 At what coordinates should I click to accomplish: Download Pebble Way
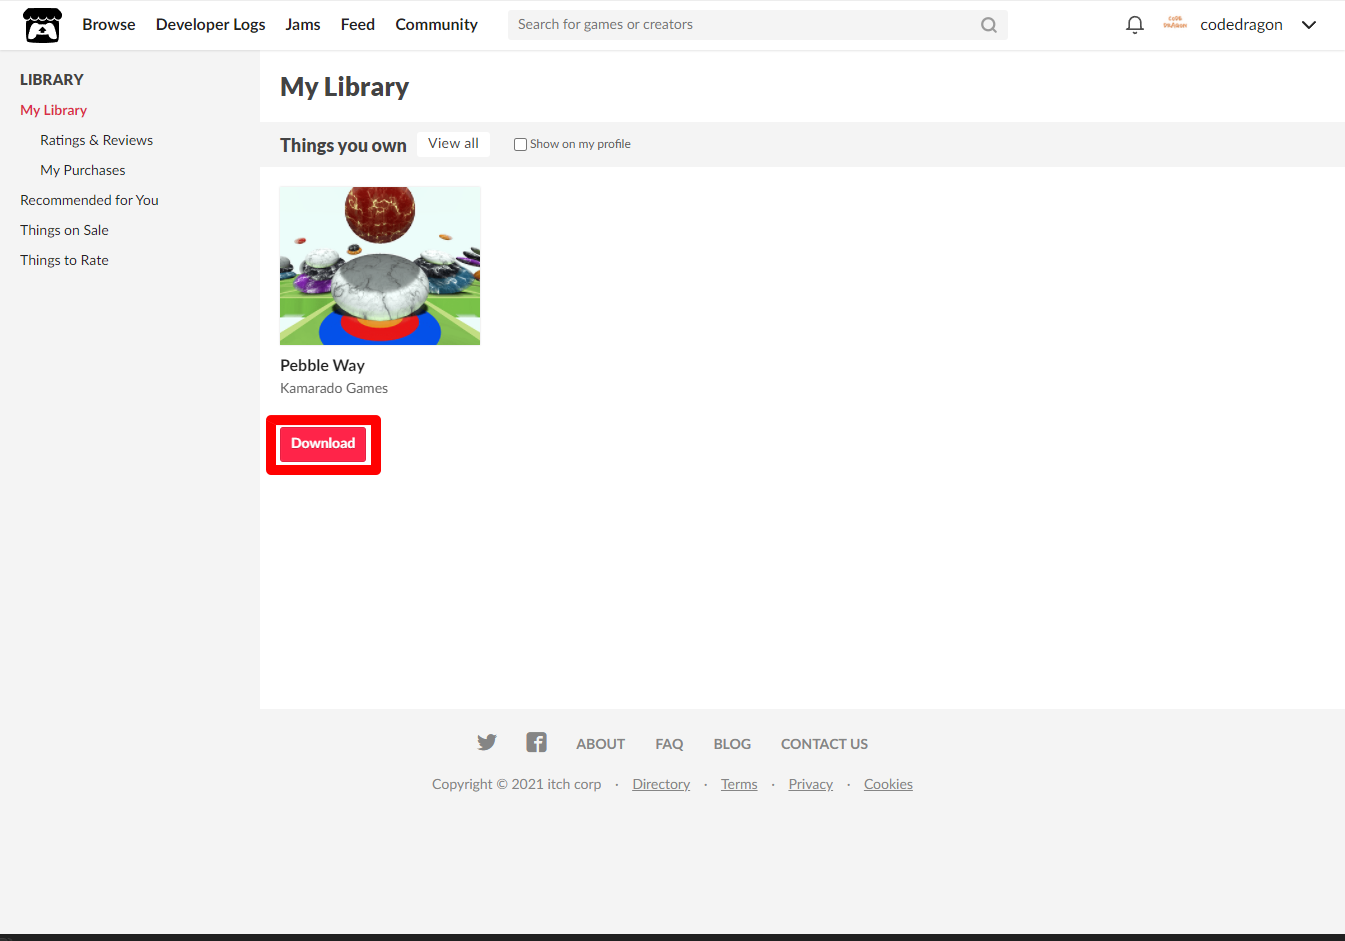(323, 444)
